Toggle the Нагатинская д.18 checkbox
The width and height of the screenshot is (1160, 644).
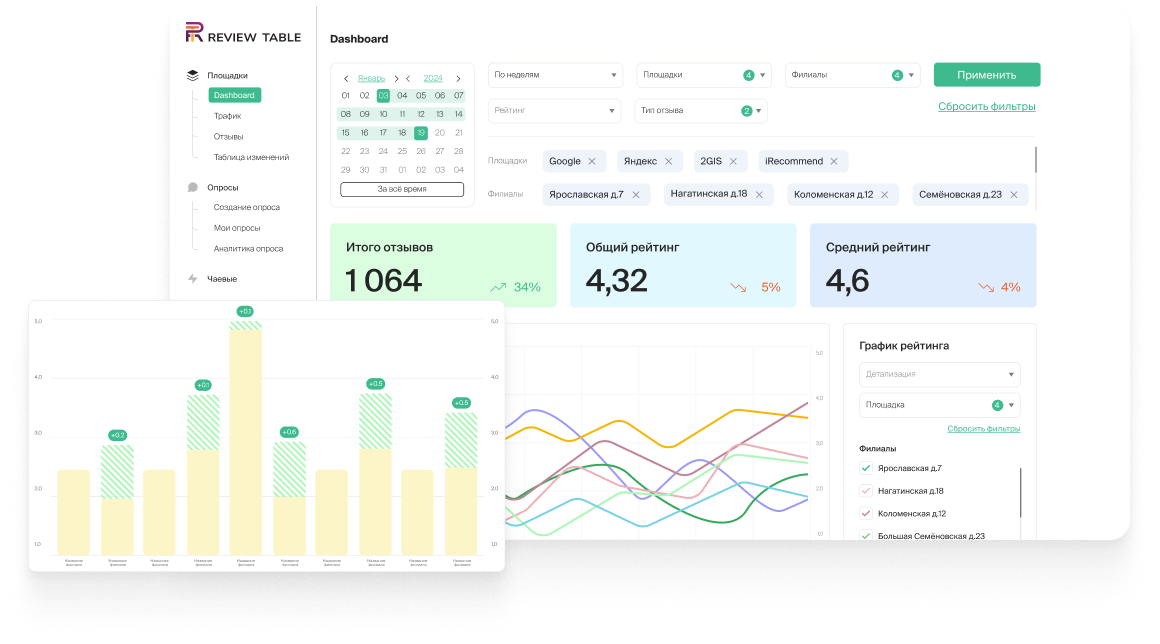tap(866, 491)
